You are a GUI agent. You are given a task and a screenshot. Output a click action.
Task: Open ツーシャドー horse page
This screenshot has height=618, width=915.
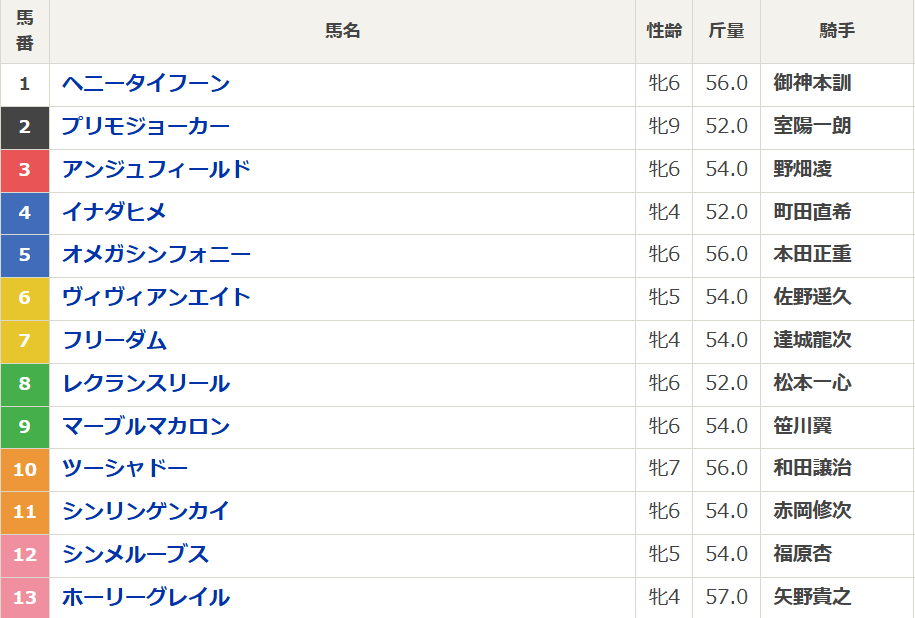coord(125,469)
